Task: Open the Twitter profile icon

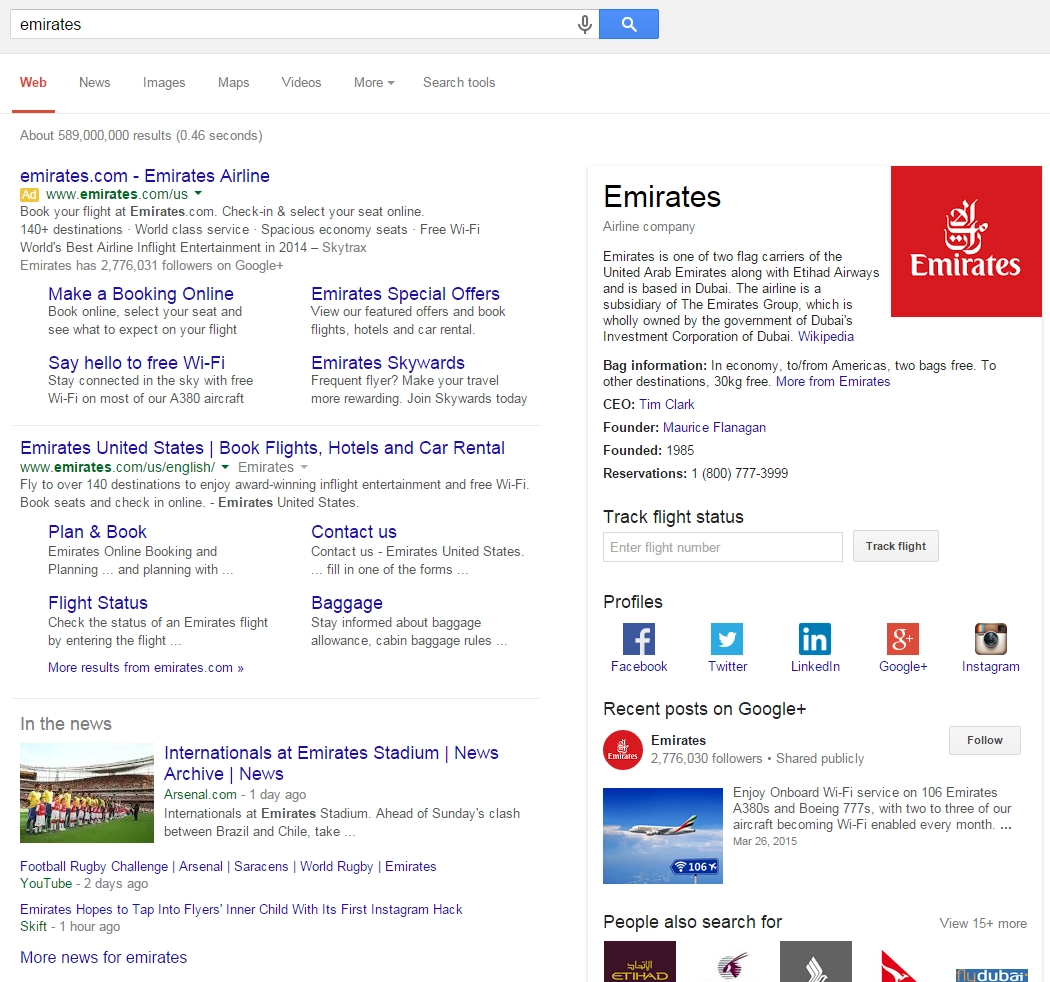Action: click(727, 639)
